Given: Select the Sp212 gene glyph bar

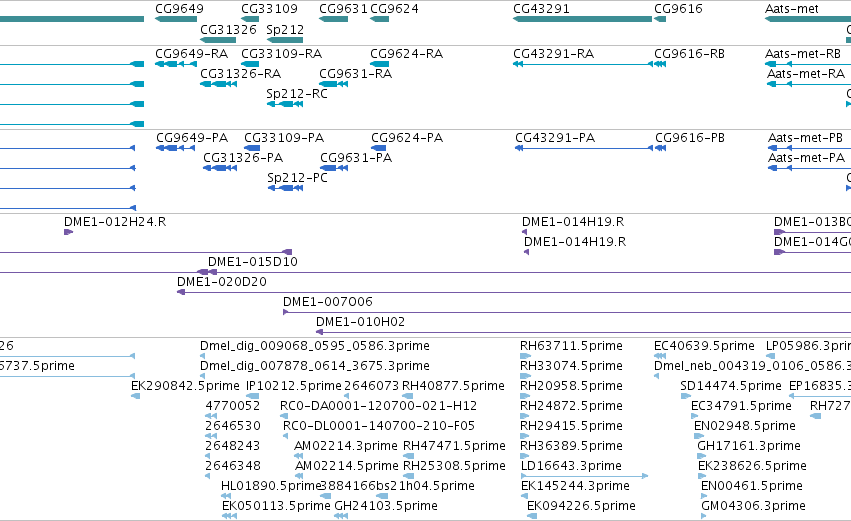Looking at the screenshot, I should tap(285, 40).
